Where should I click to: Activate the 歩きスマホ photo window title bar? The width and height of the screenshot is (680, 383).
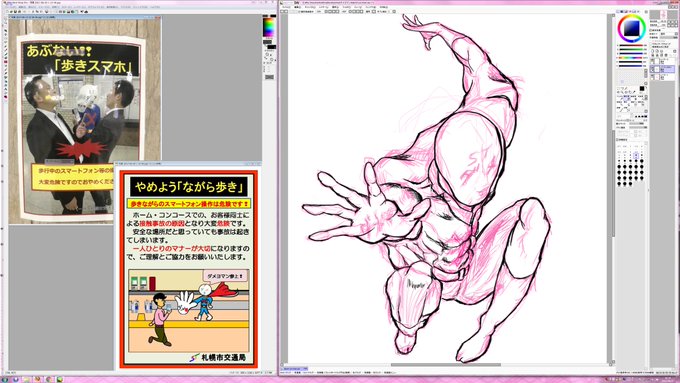click(85, 17)
